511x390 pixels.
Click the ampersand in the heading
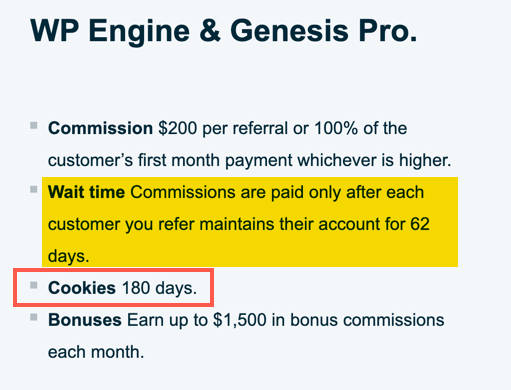[x=210, y=31]
